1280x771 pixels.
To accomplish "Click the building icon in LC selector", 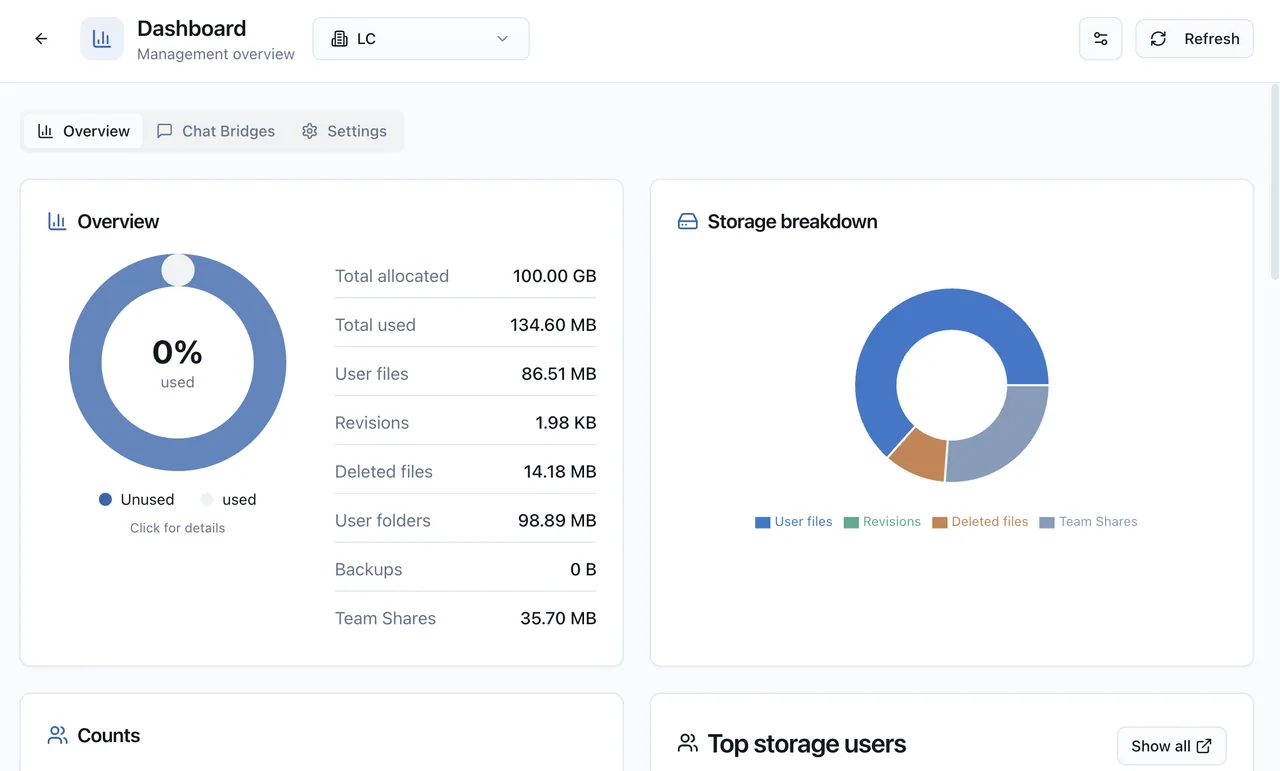I will click(x=339, y=39).
